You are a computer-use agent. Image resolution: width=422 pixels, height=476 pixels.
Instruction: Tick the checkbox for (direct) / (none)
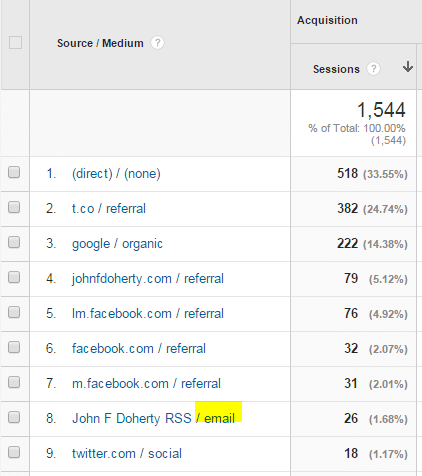tap(14, 173)
